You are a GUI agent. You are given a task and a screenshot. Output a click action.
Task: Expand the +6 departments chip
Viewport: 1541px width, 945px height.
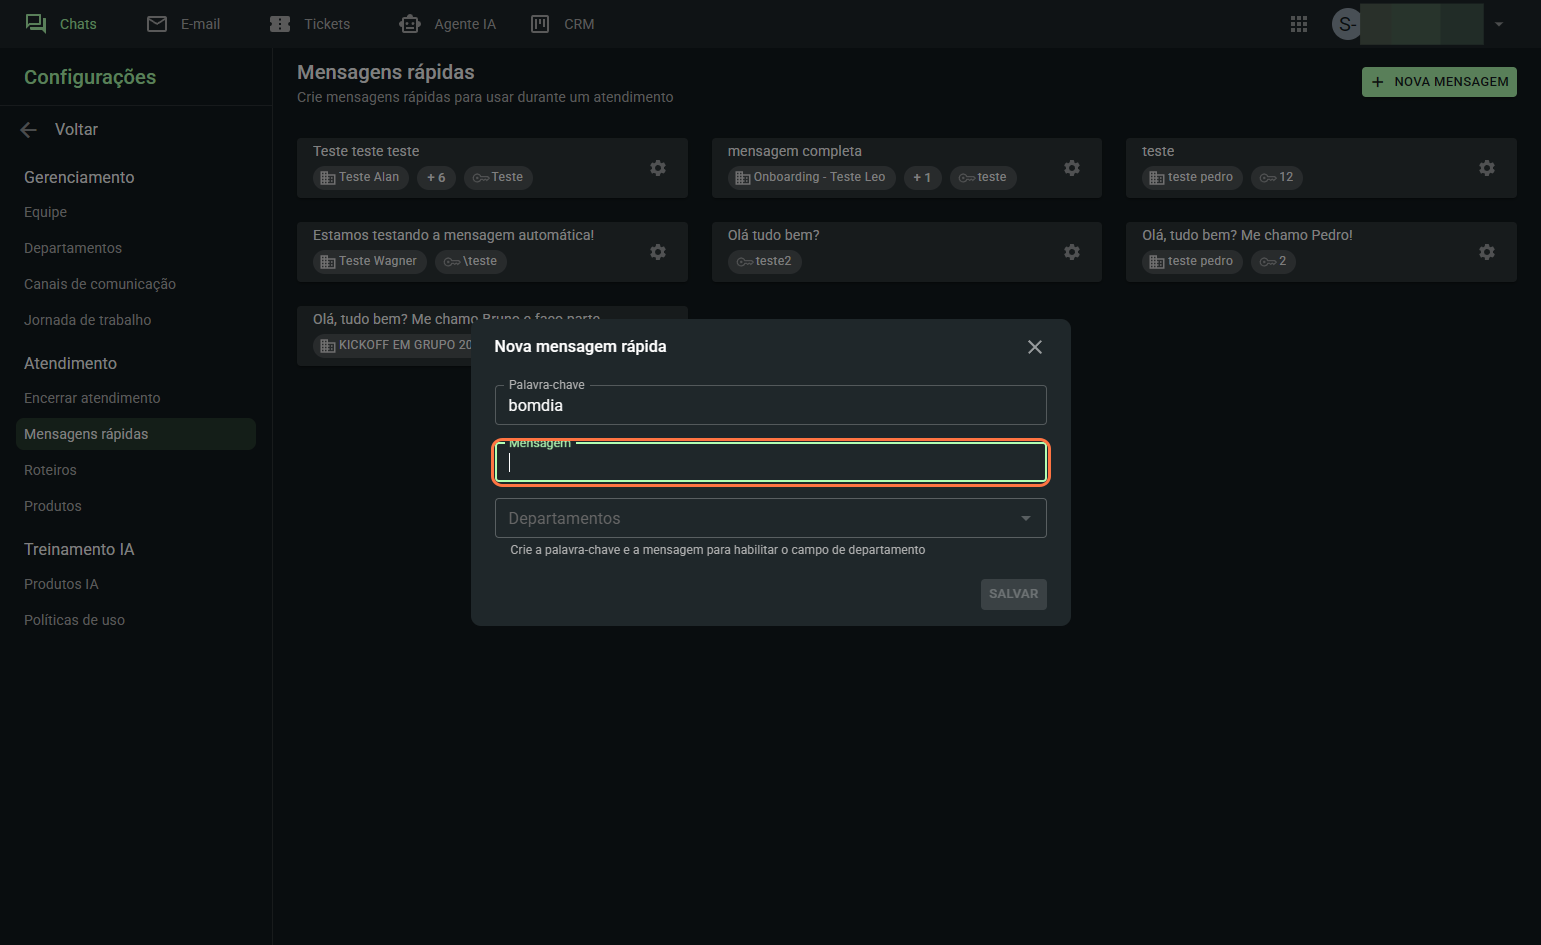click(436, 177)
